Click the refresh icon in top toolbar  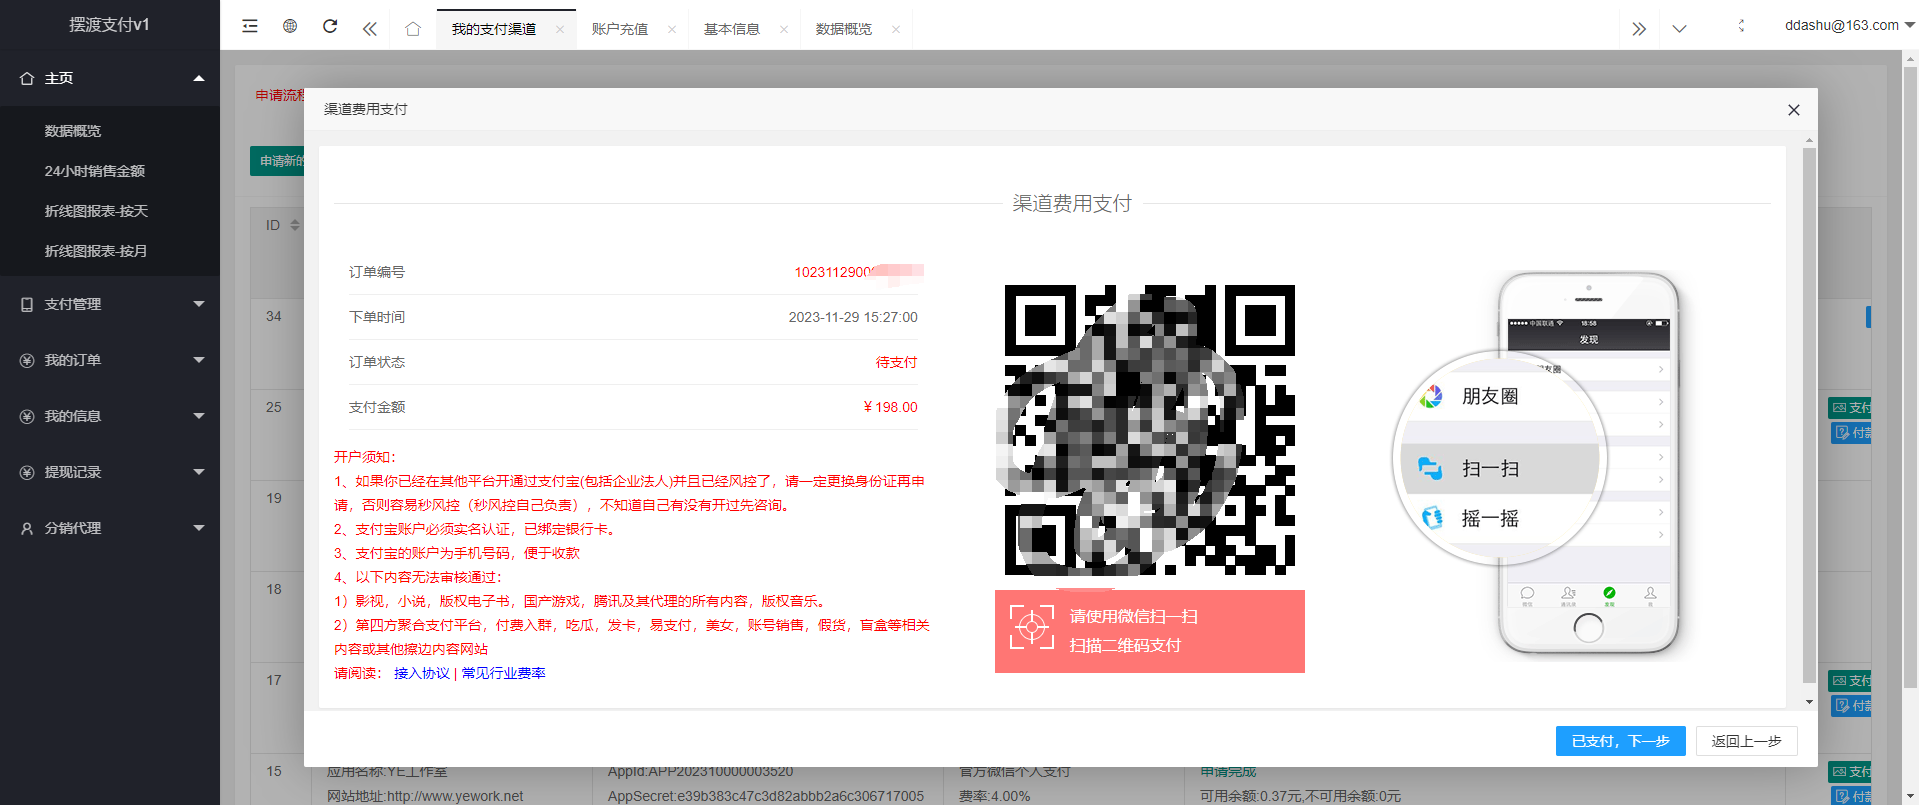pyautogui.click(x=330, y=27)
